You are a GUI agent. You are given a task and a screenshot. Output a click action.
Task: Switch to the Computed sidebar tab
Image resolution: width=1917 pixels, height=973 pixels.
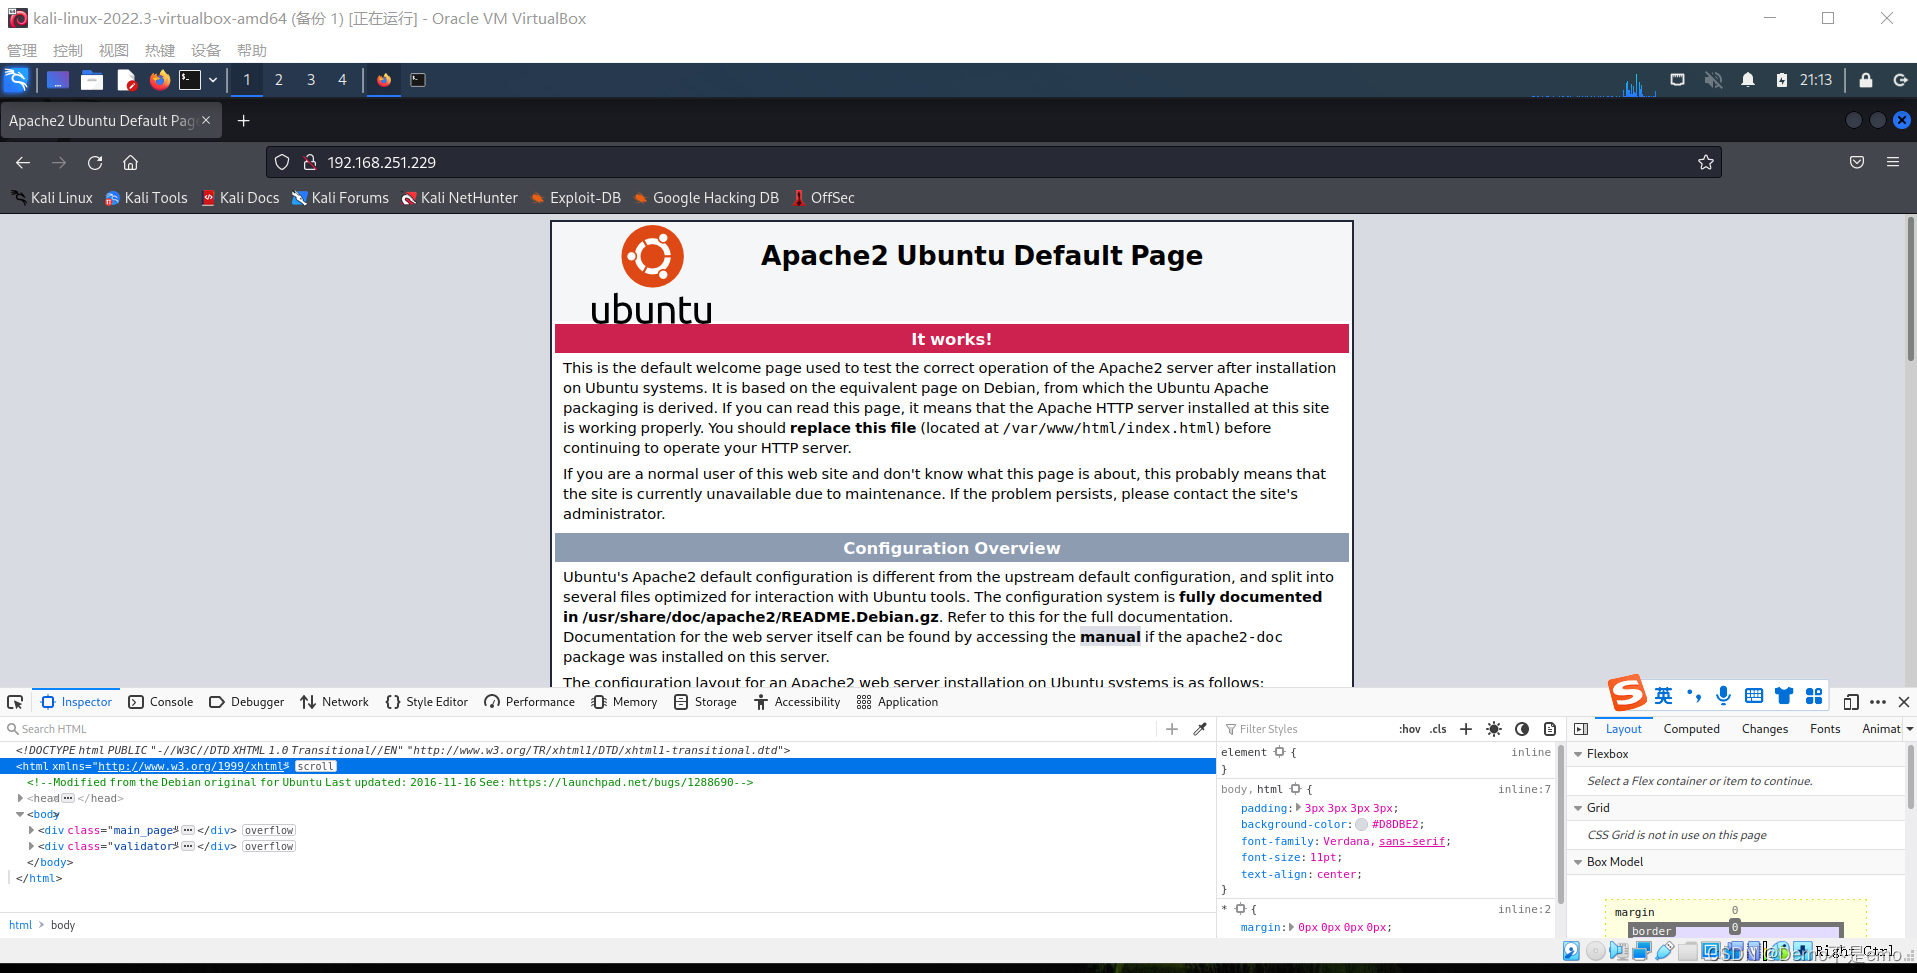tap(1691, 729)
